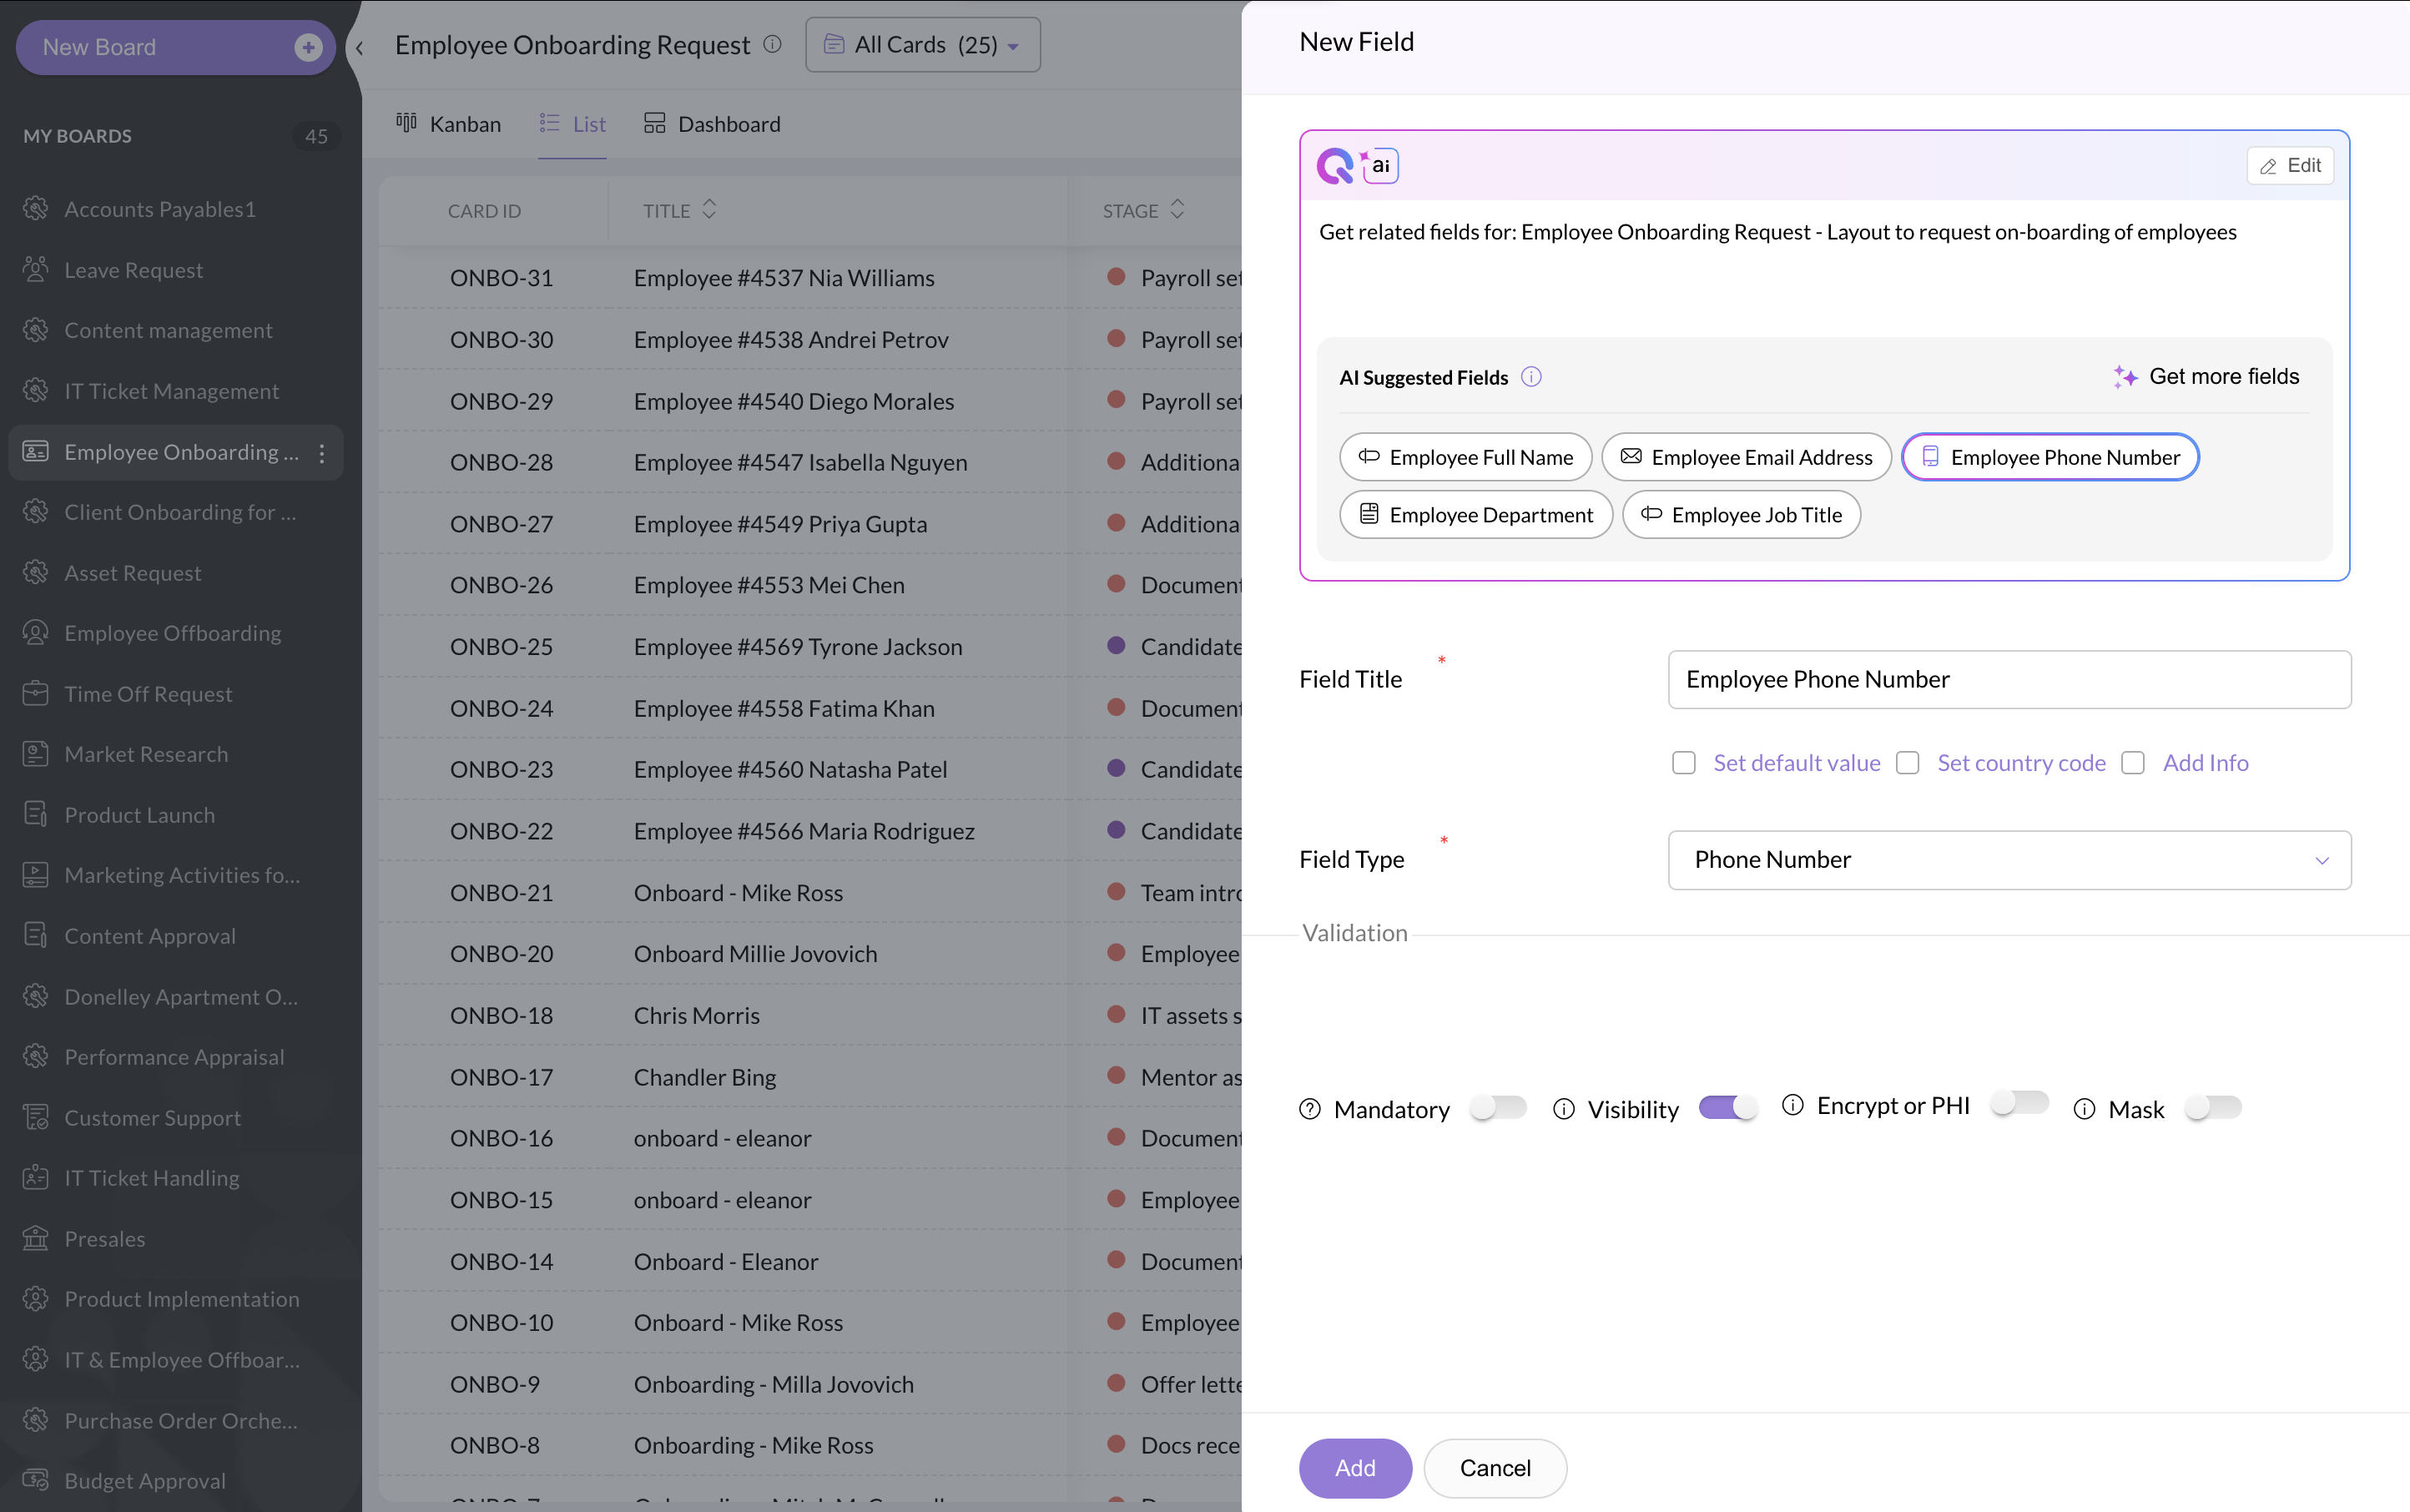Viewport: 2410px width, 1512px height.
Task: Click the Field Title input box
Action: 2009,680
